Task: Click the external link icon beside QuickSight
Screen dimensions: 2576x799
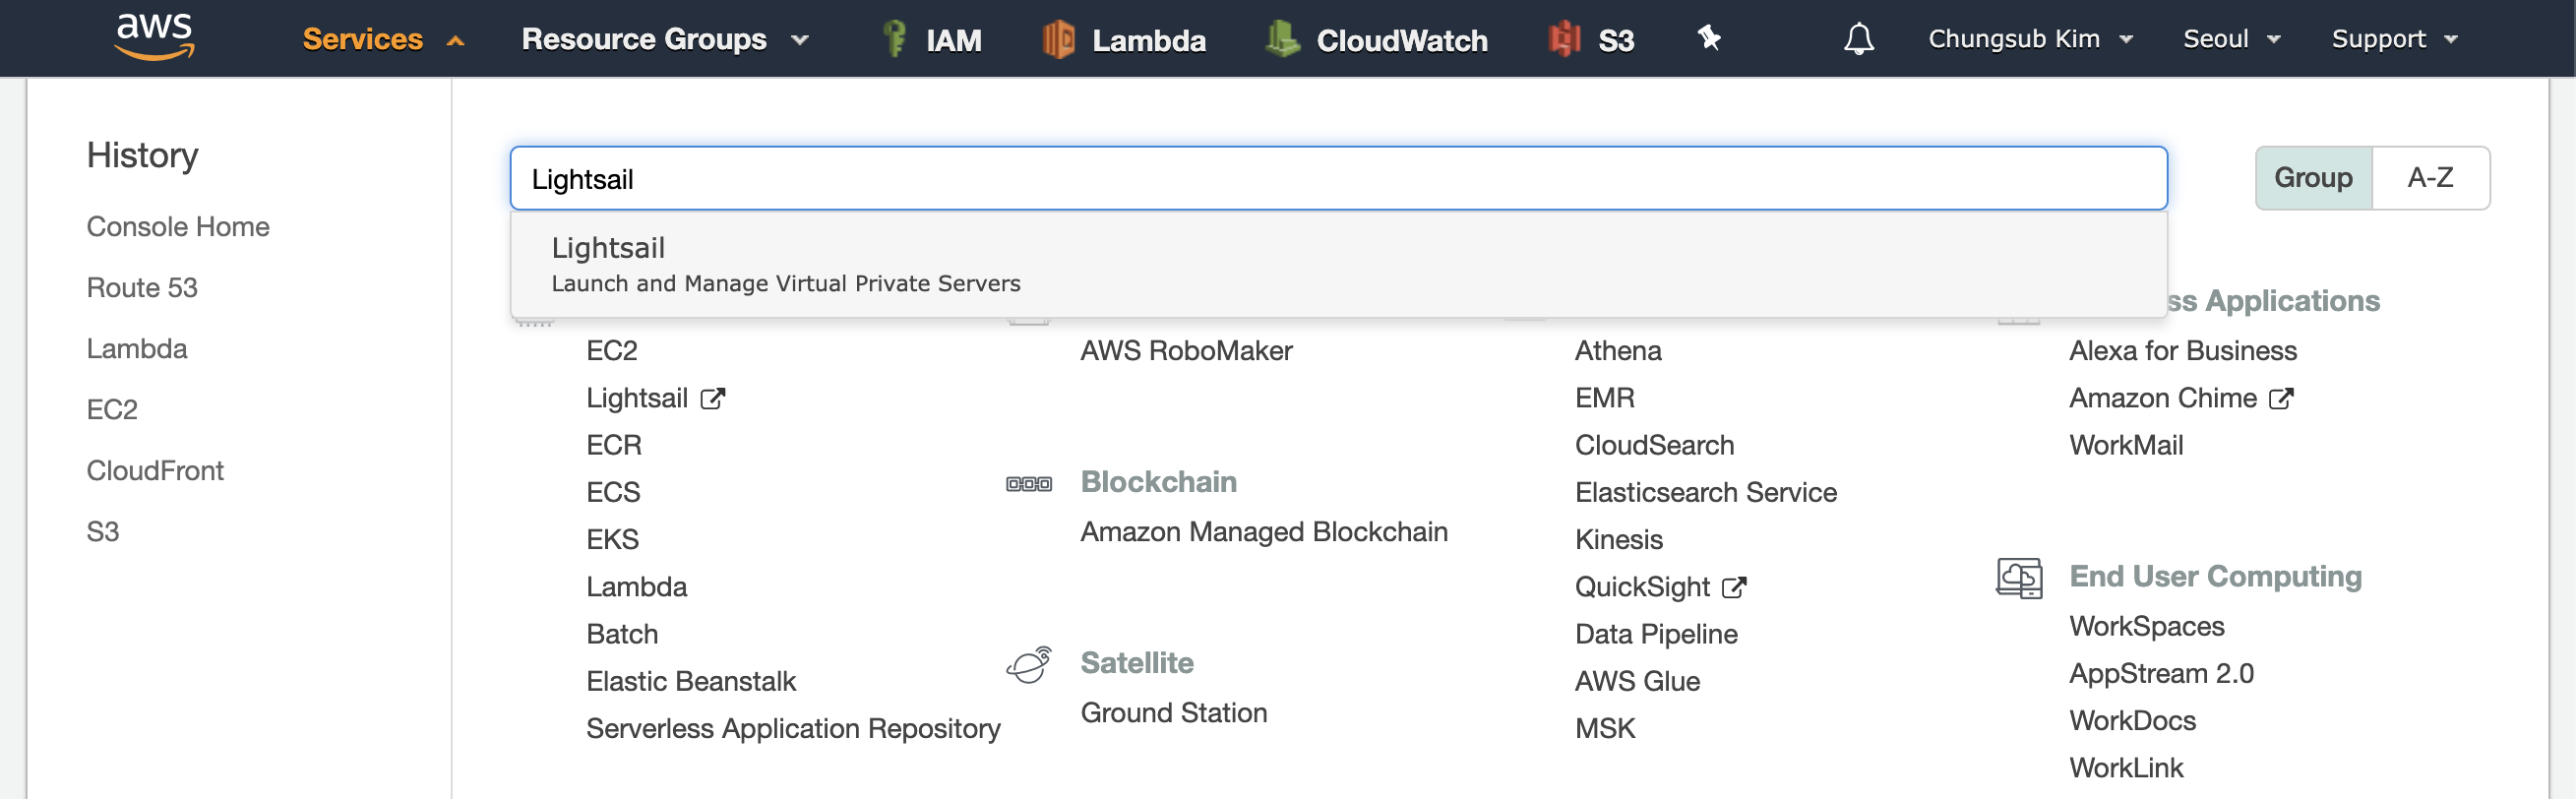Action: pos(1734,587)
